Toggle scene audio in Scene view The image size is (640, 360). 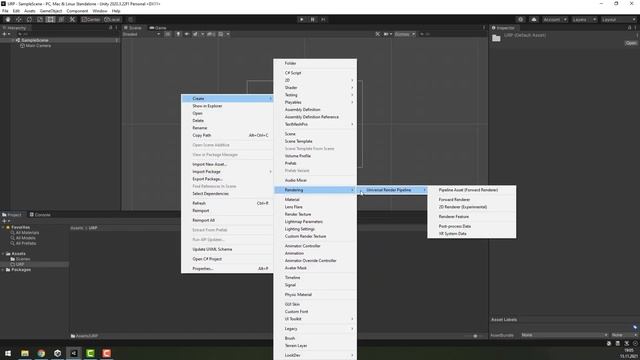187,34
